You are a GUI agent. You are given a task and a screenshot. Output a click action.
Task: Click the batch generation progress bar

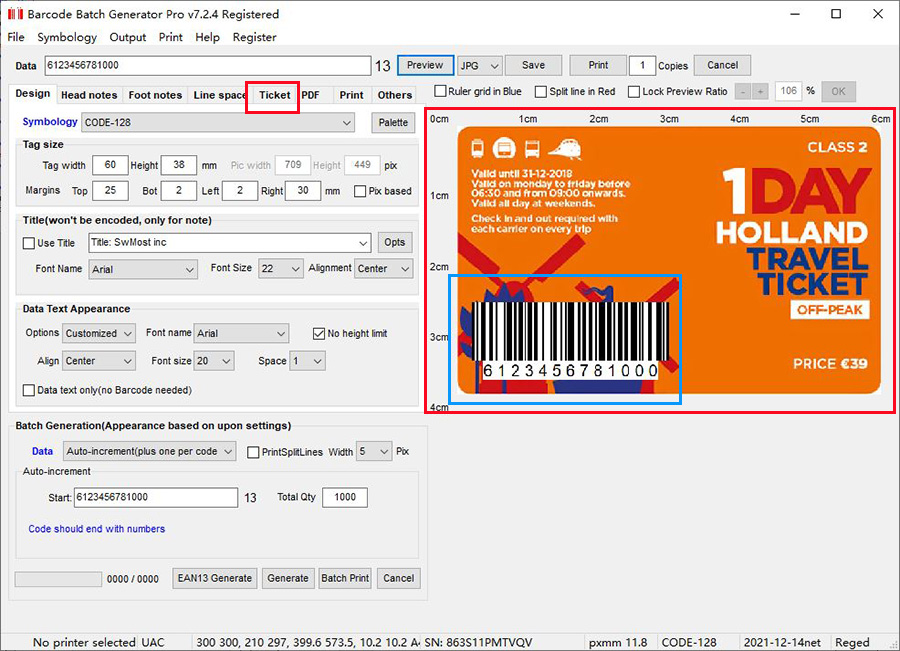(x=58, y=579)
